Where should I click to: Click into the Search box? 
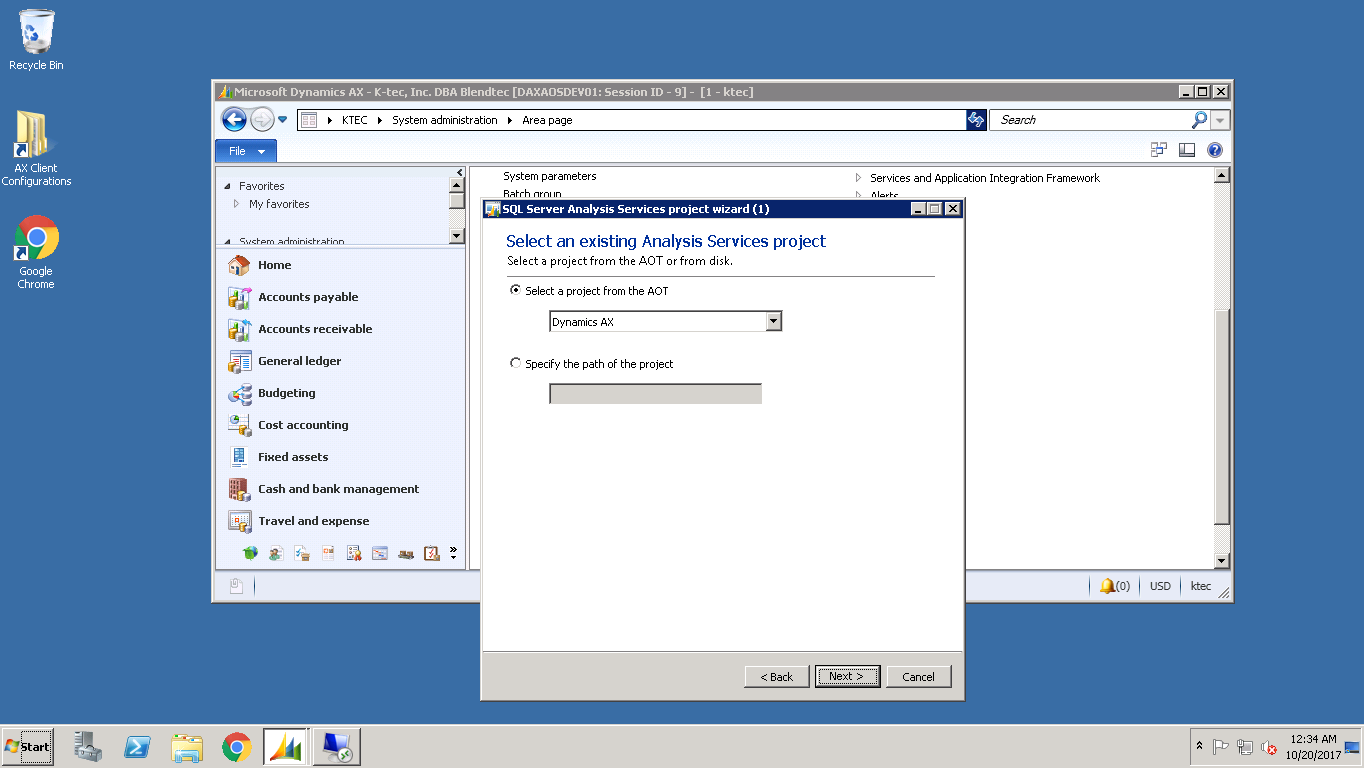1092,120
